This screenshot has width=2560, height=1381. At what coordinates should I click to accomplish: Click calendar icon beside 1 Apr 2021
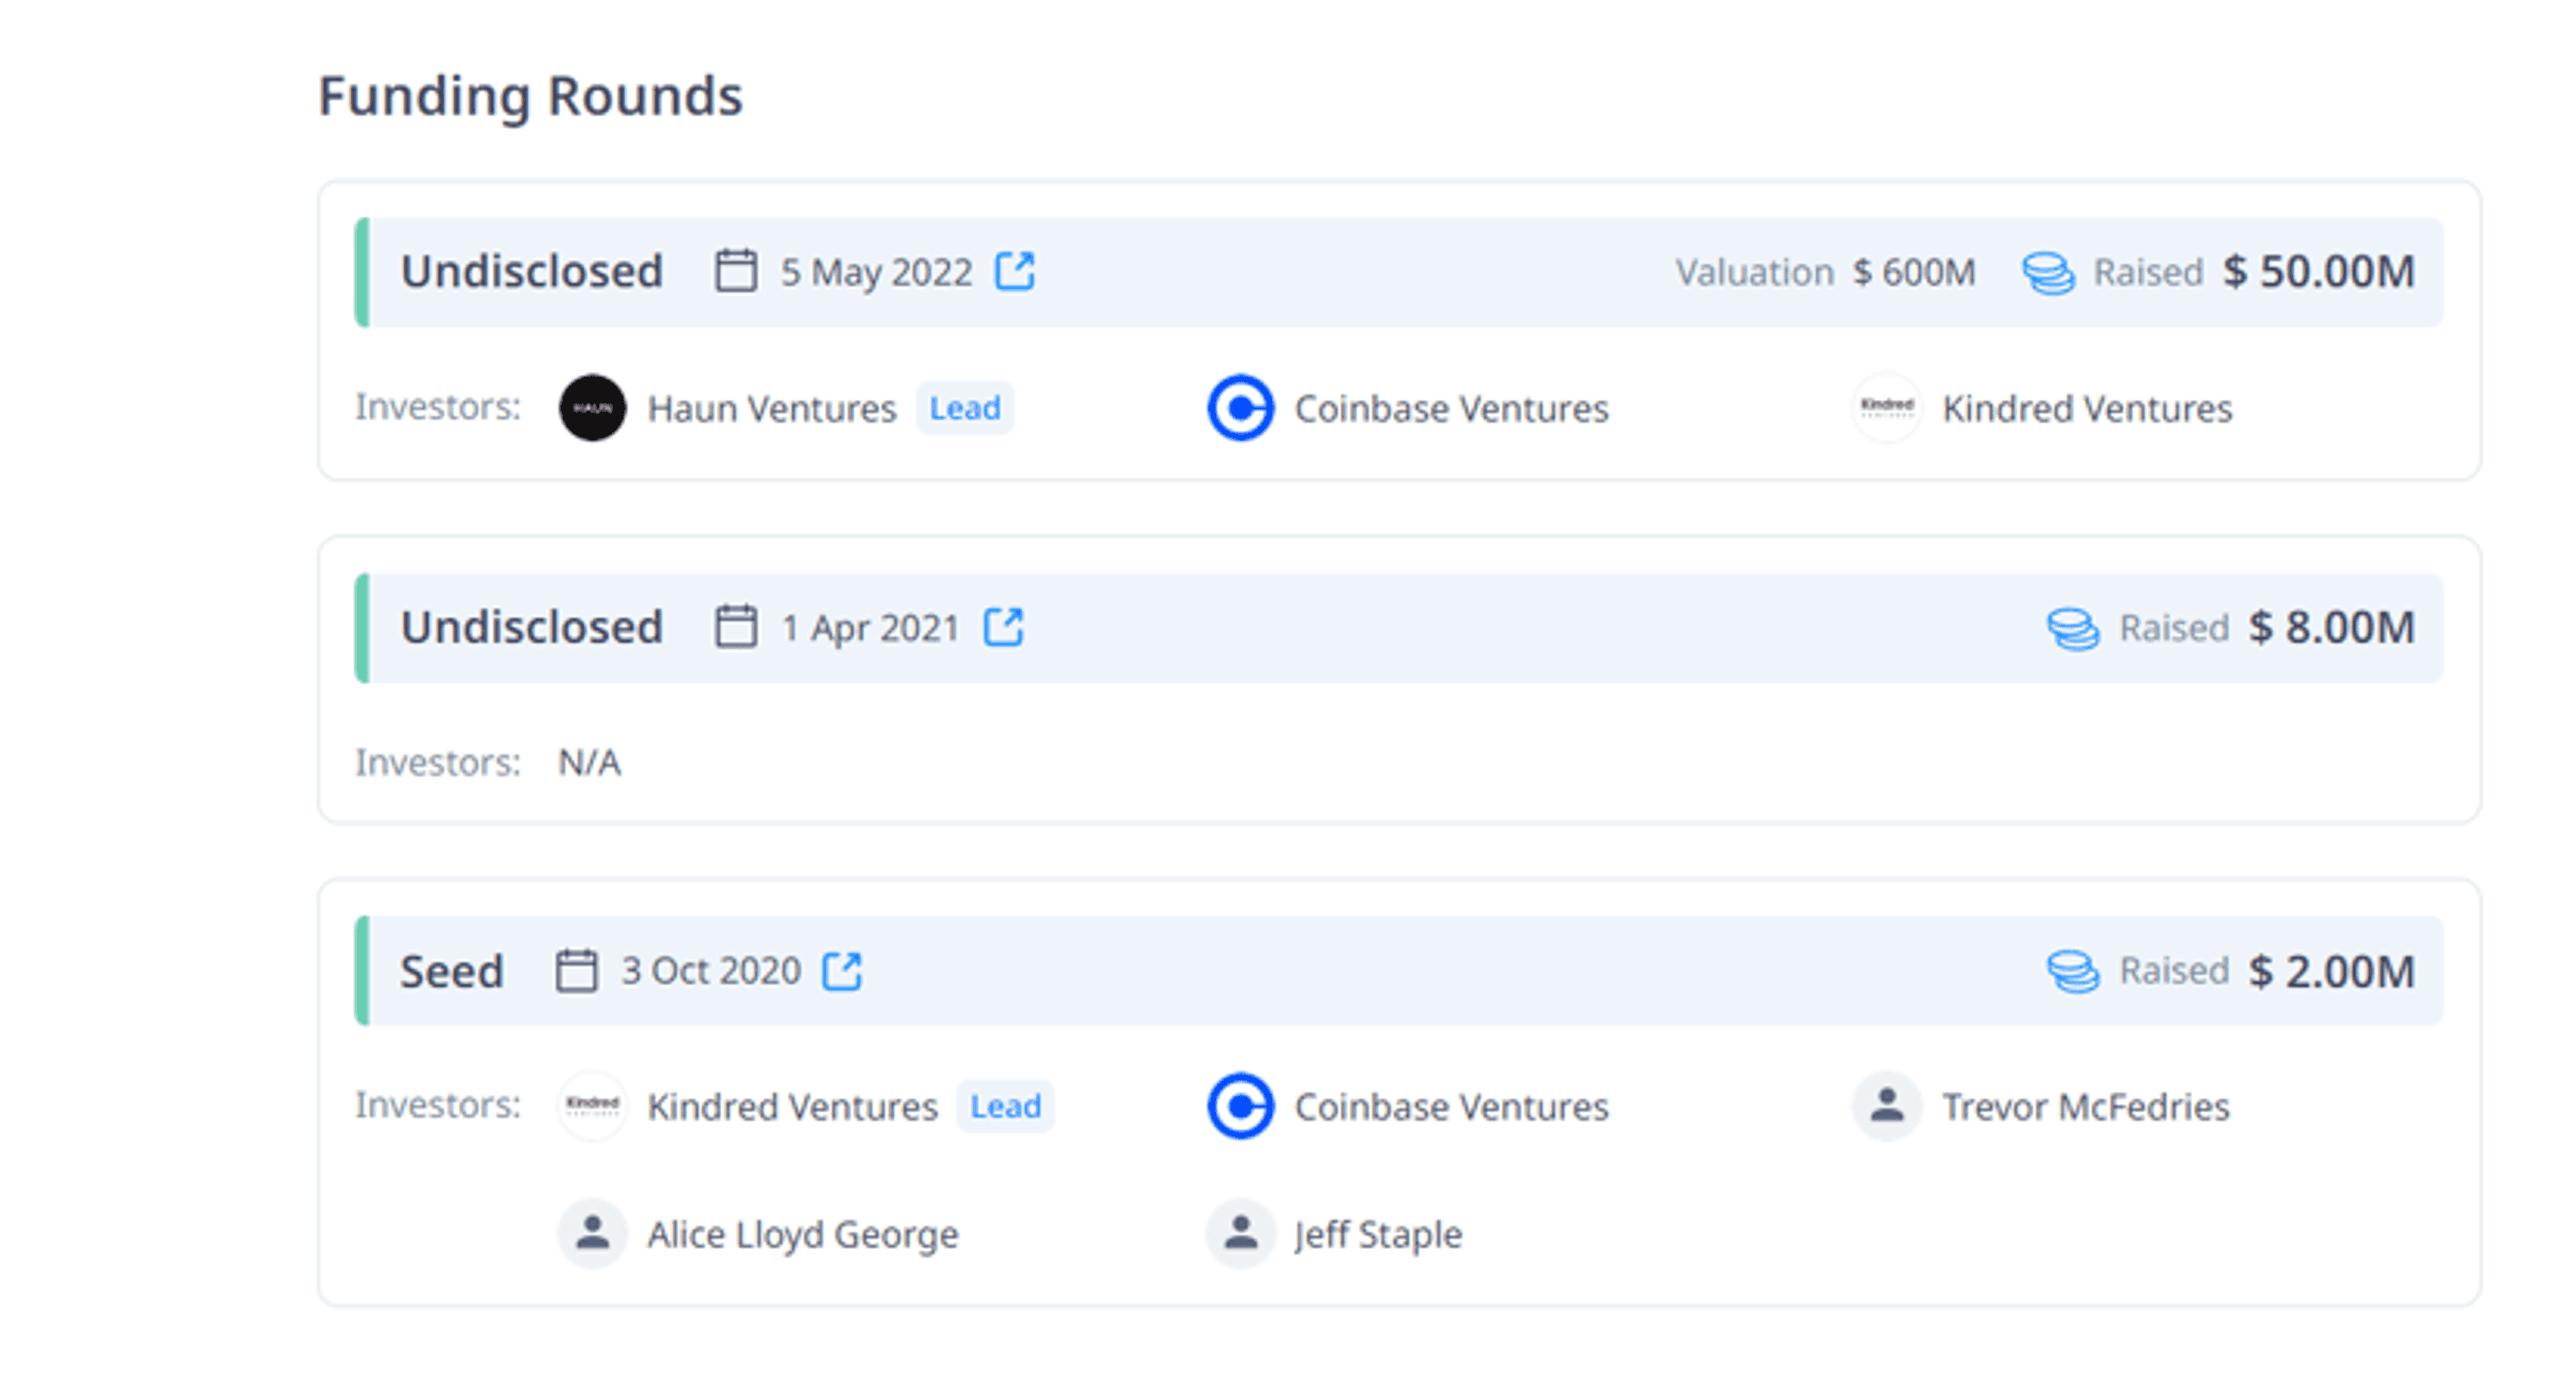735,626
